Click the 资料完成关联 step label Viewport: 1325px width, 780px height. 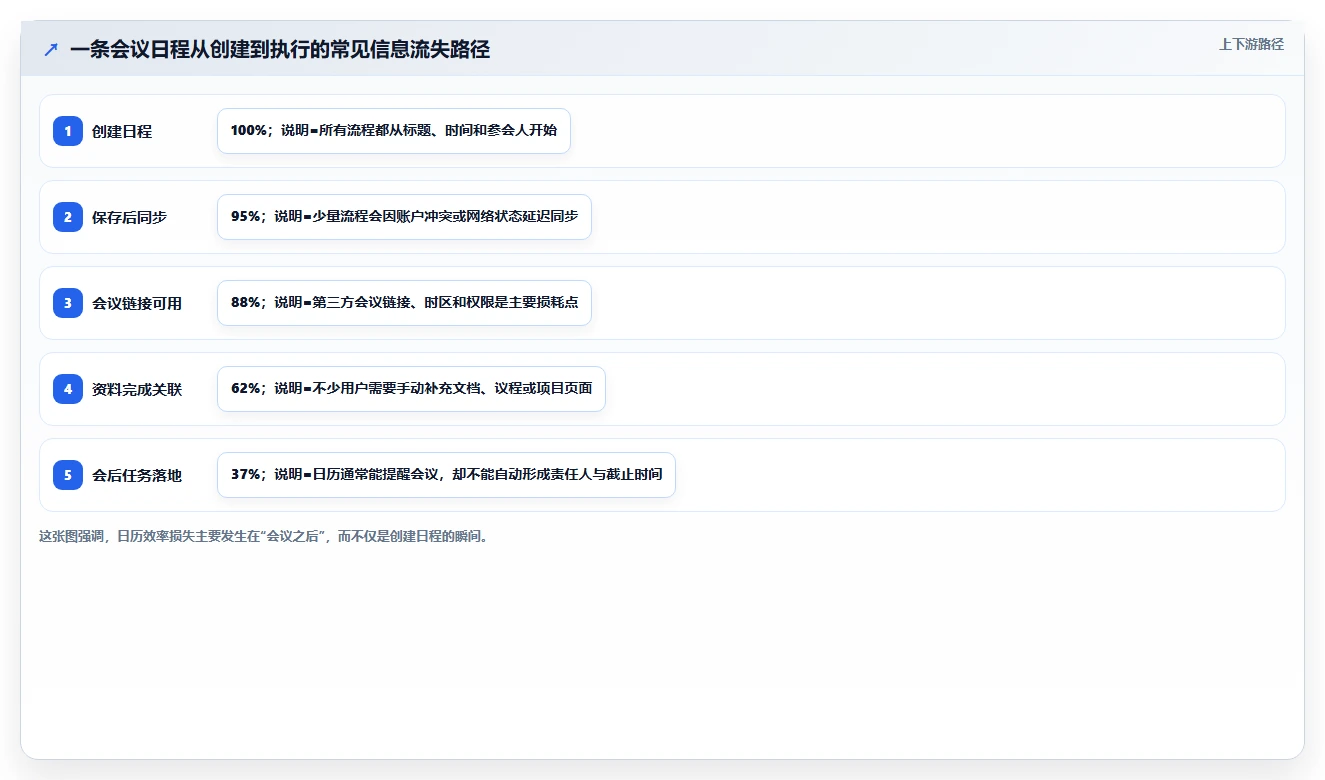pos(137,389)
